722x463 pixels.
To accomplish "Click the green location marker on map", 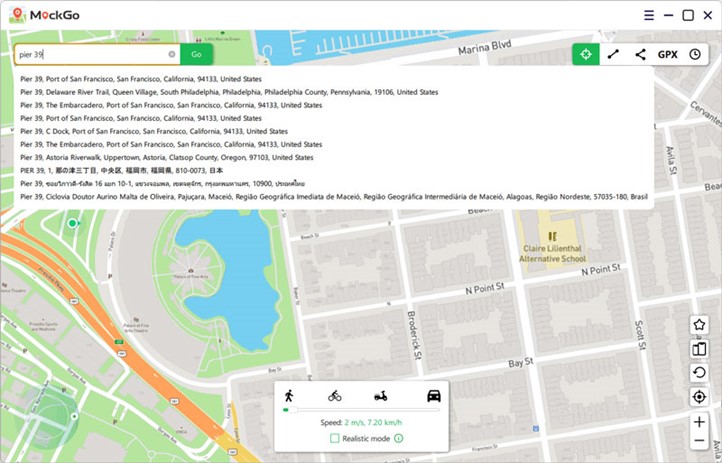I will tap(72, 223).
